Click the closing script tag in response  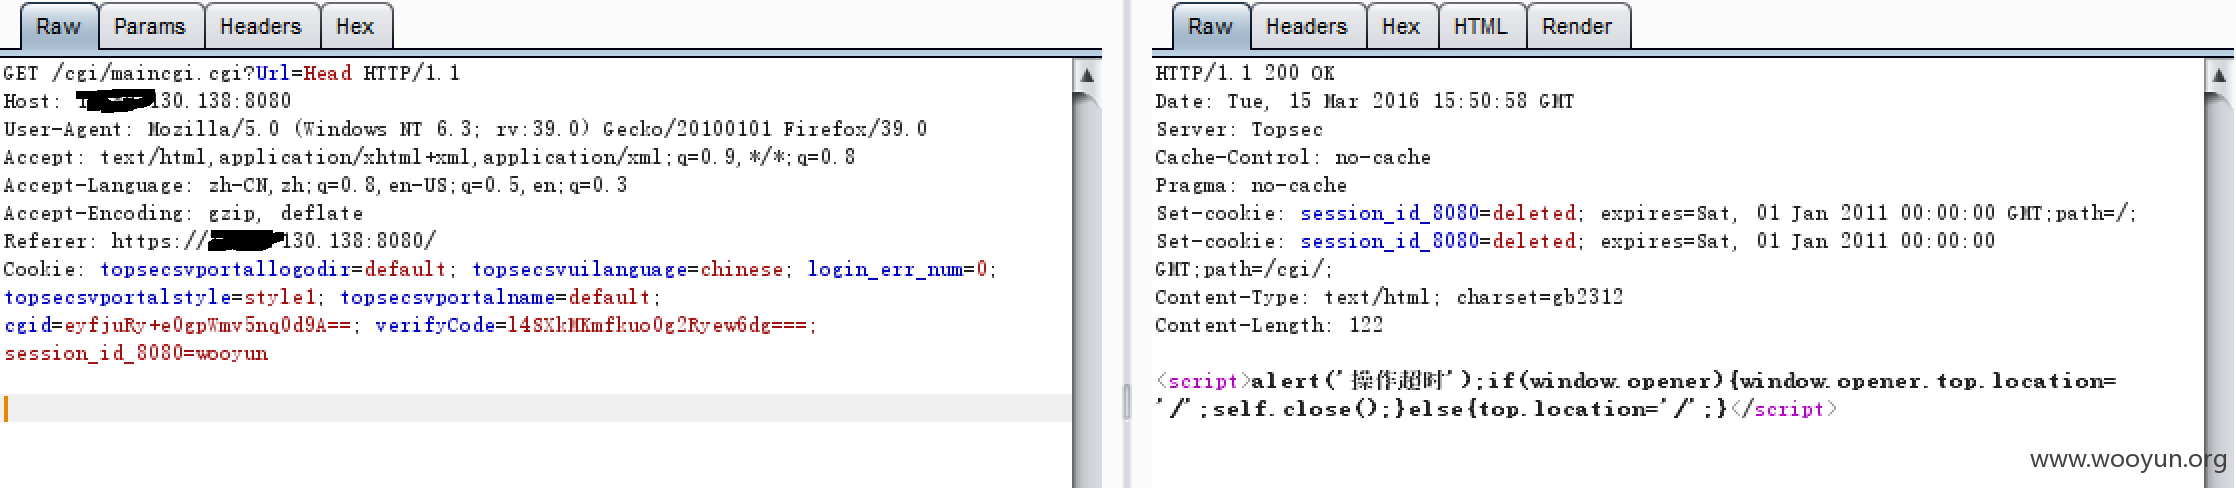pos(1783,409)
